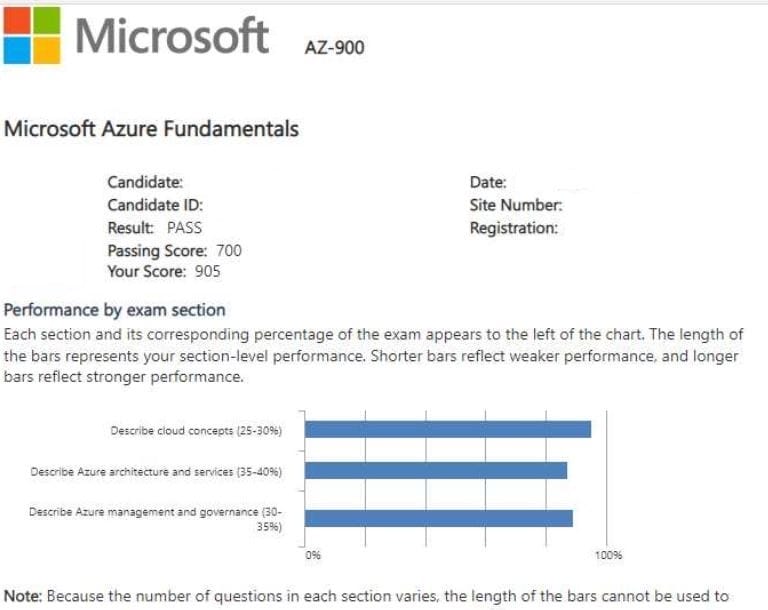Click the 0% axis label

[313, 554]
